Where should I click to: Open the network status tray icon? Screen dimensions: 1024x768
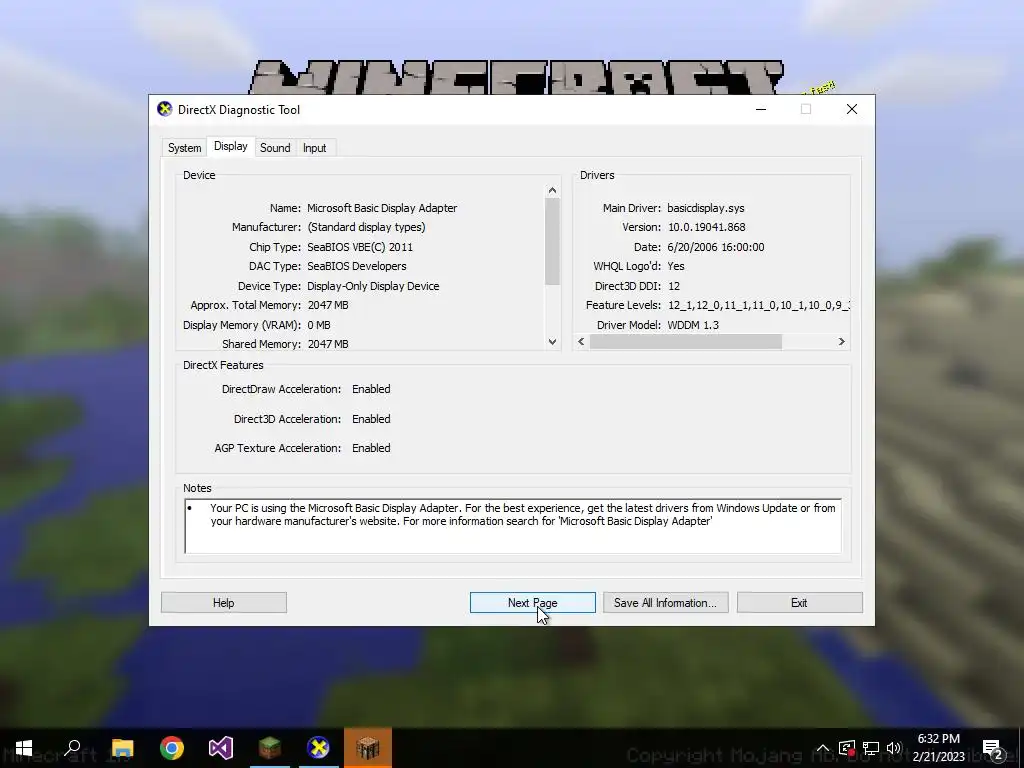871,748
